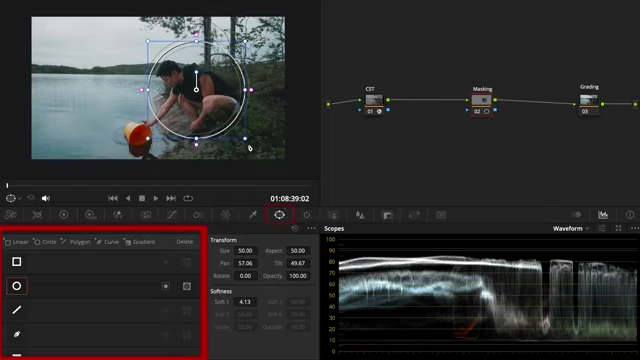Jump to first frame

tap(113, 198)
